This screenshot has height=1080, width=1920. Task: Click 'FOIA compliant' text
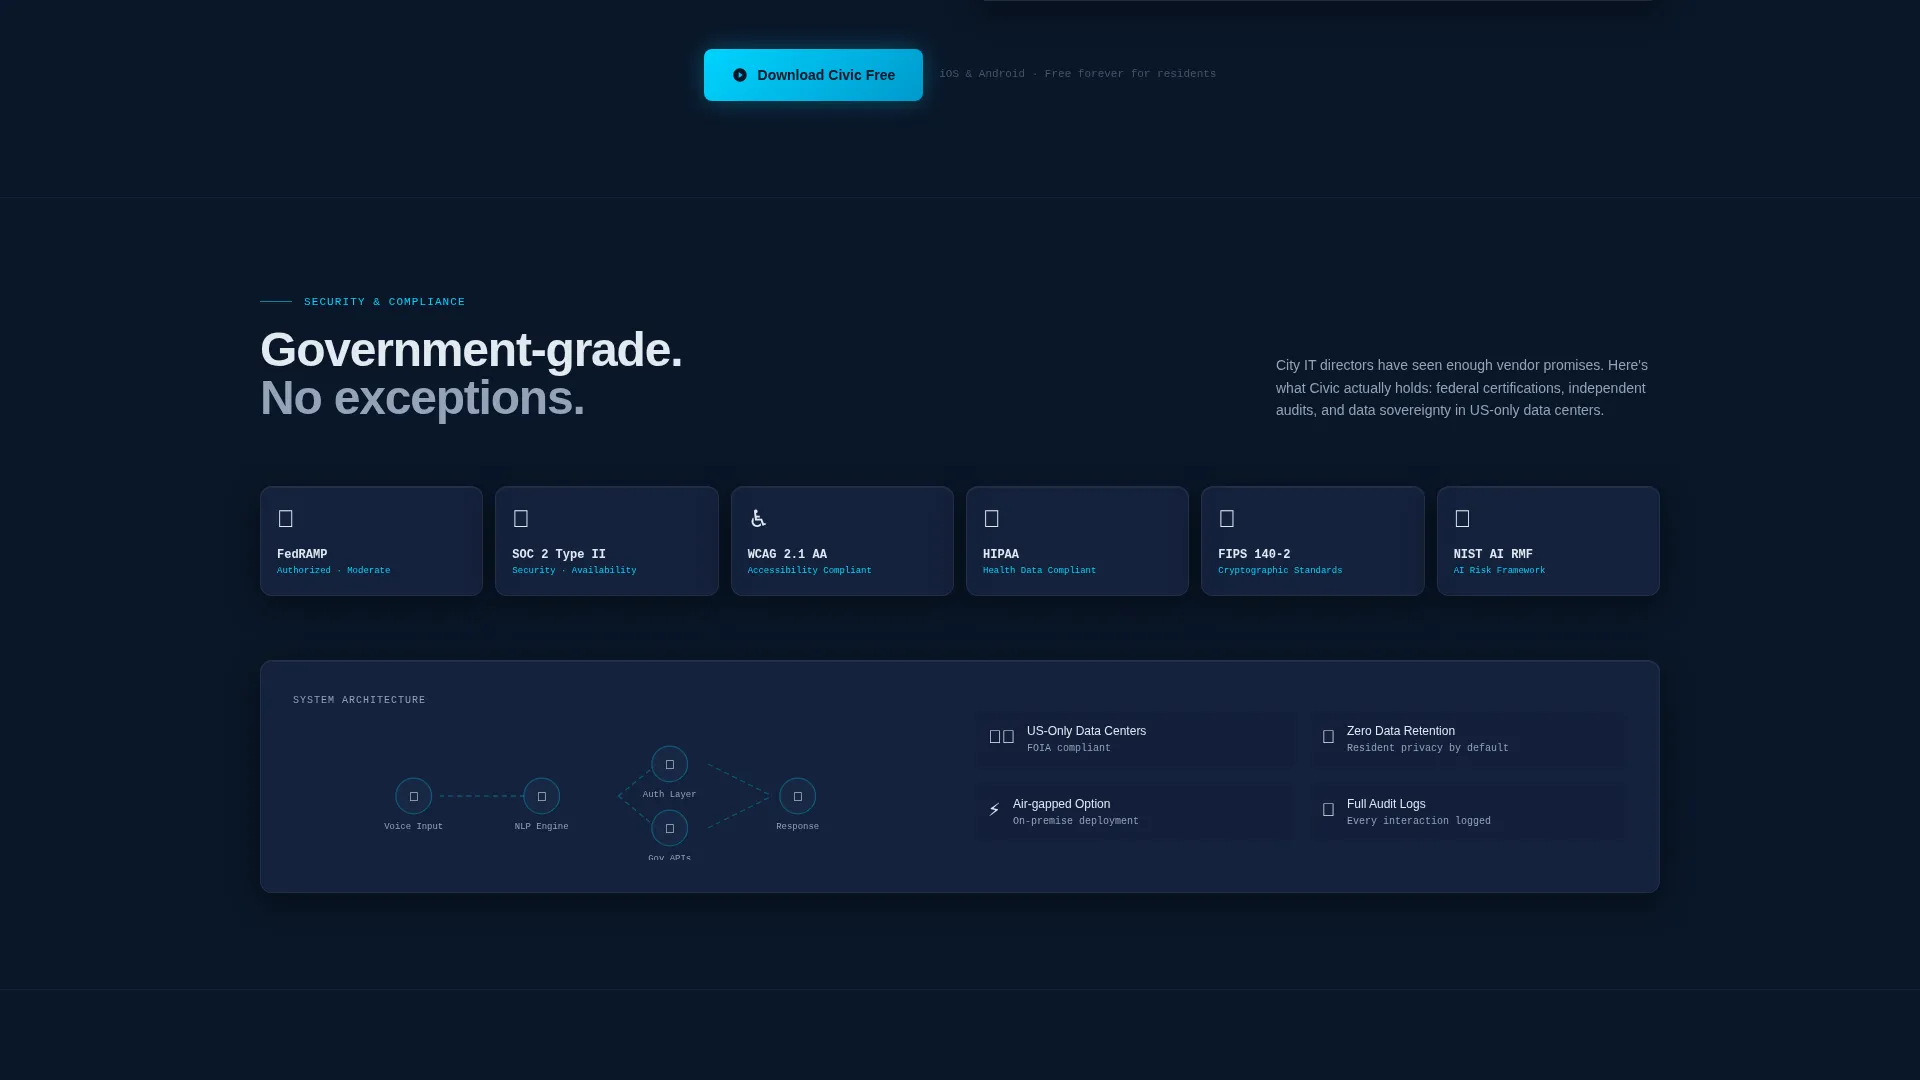[1069, 748]
